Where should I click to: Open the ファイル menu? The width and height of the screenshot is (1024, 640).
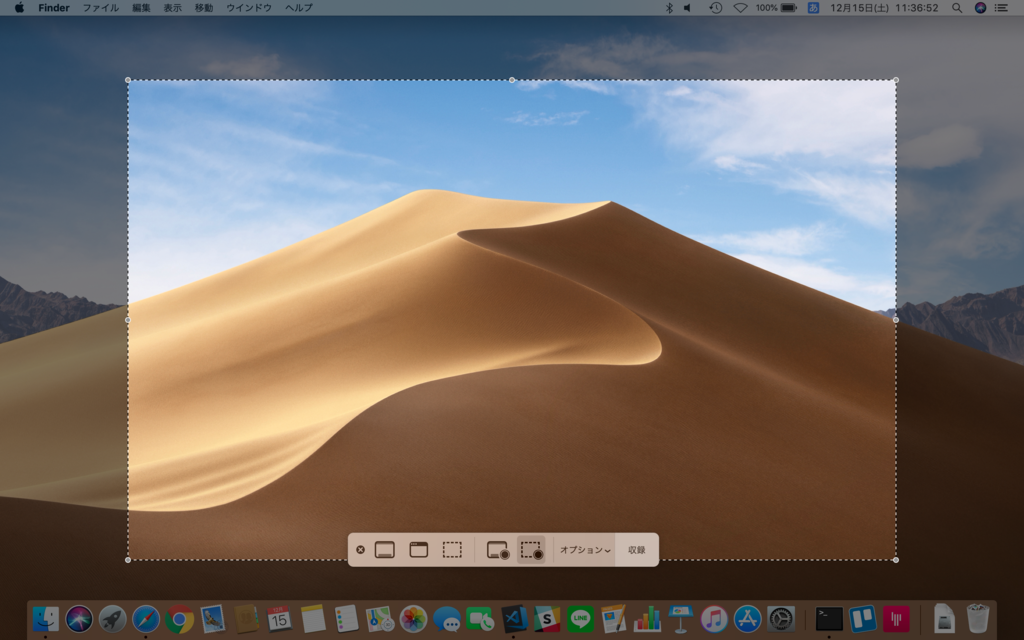[x=101, y=8]
